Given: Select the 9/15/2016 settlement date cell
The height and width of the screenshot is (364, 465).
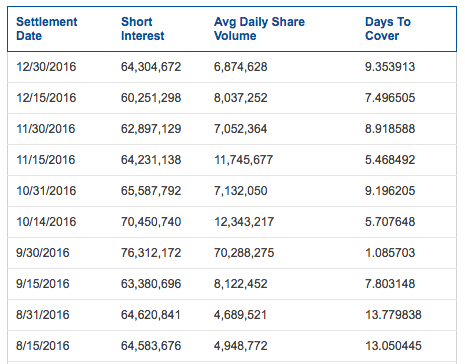Looking at the screenshot, I should pyautogui.click(x=43, y=284).
